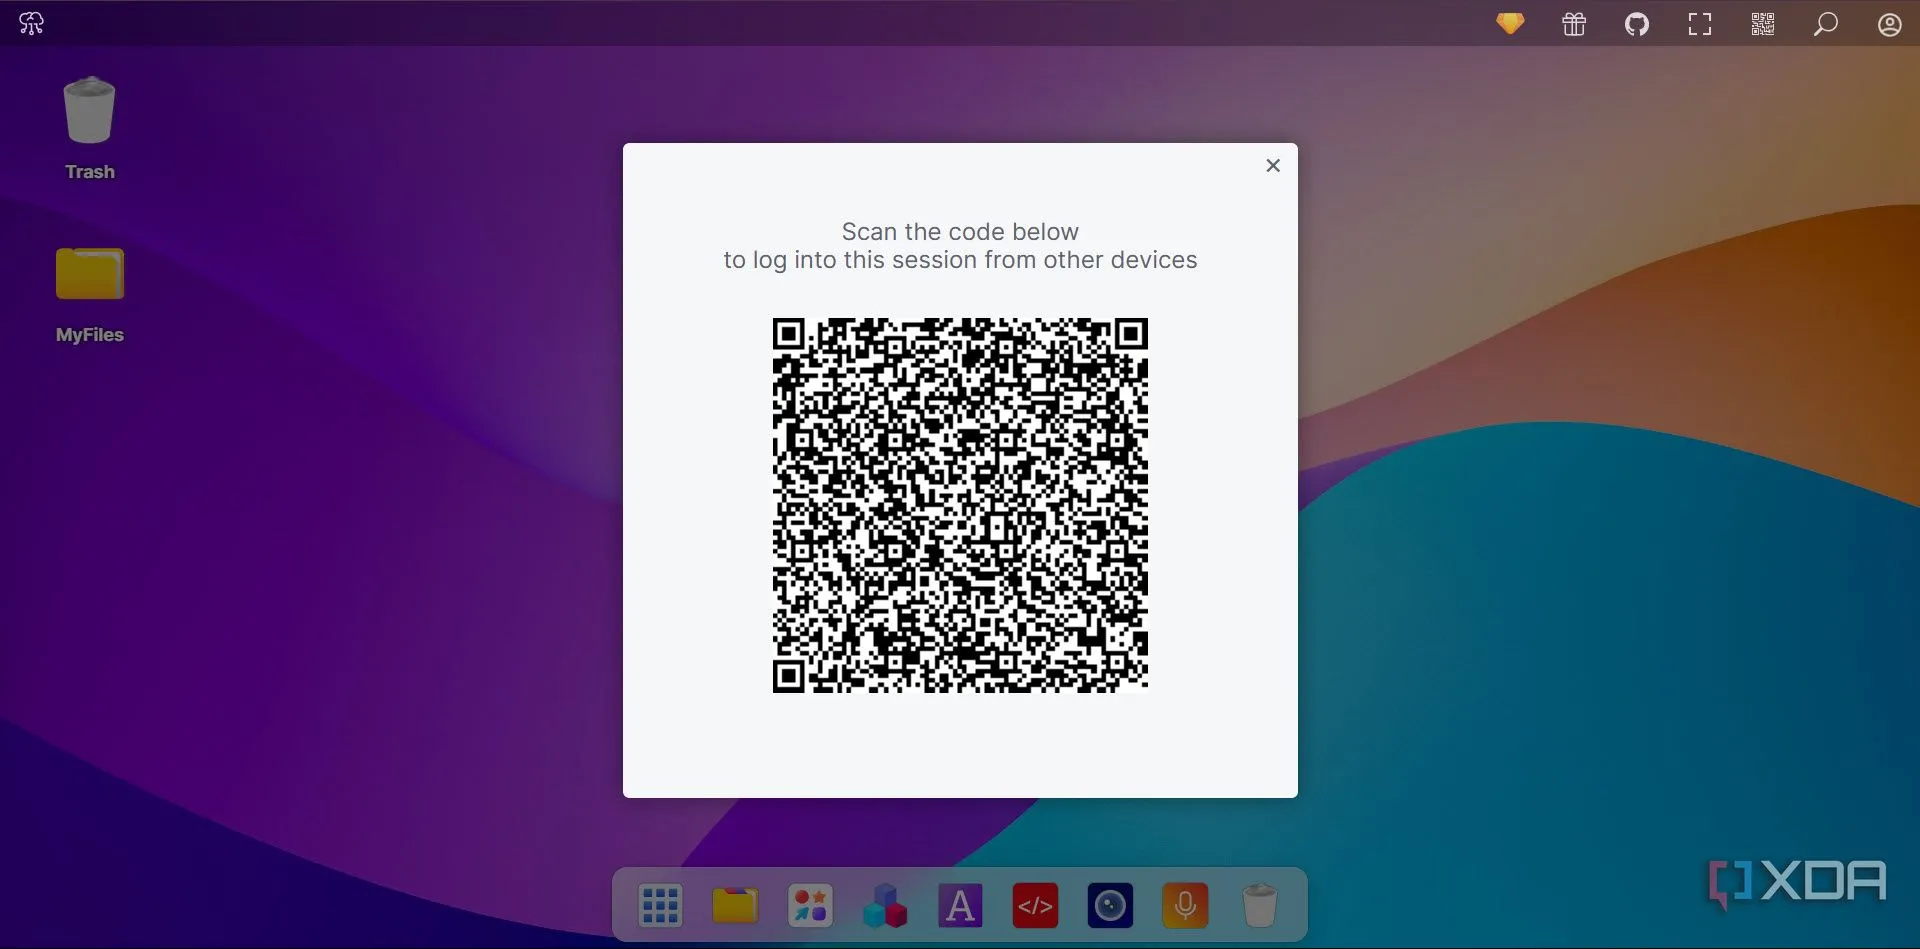The height and width of the screenshot is (949, 1920).
Task: Open the GitHub icon in top bar
Action: coord(1637,24)
